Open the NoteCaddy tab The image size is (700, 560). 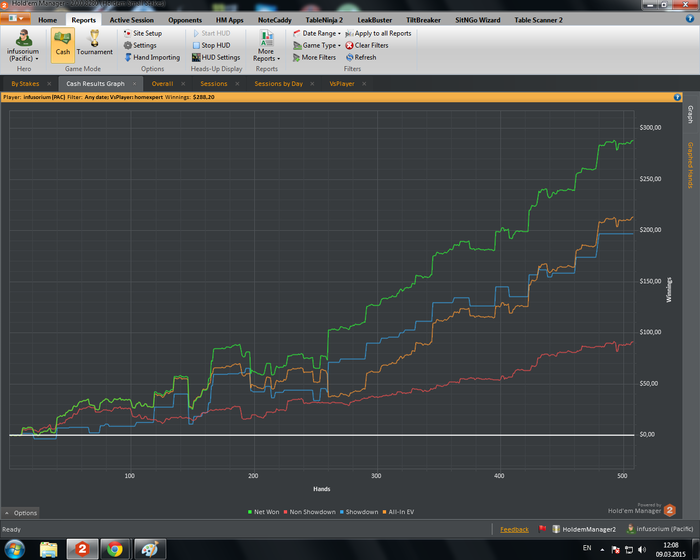(x=275, y=20)
